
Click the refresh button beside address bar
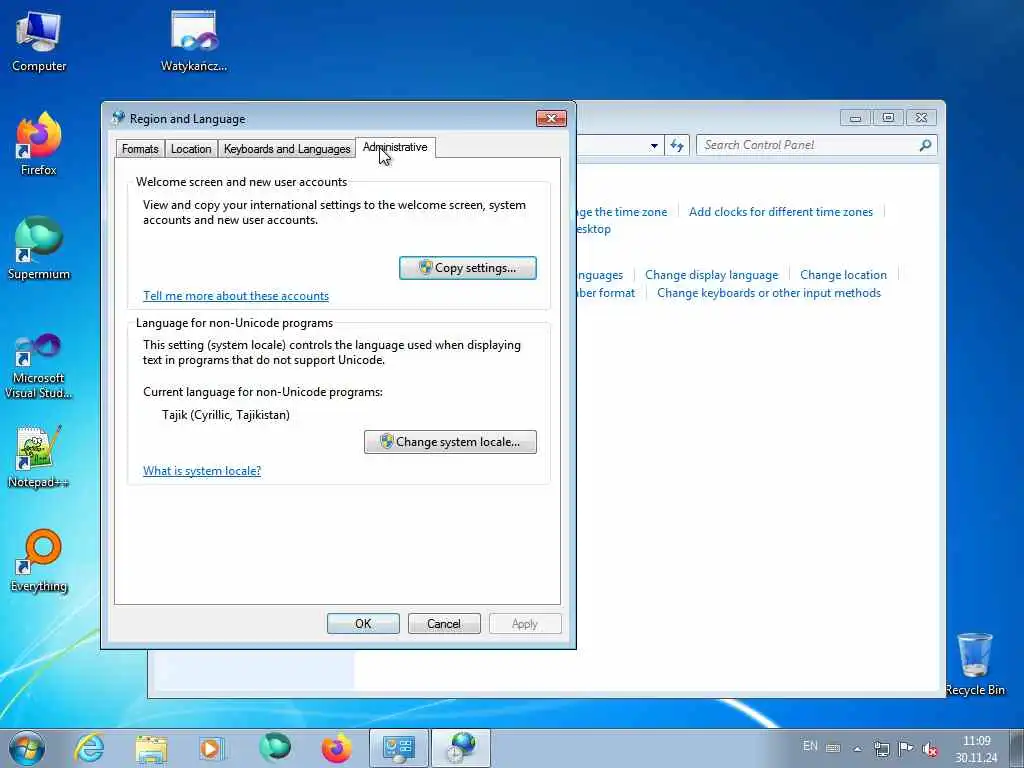677,146
